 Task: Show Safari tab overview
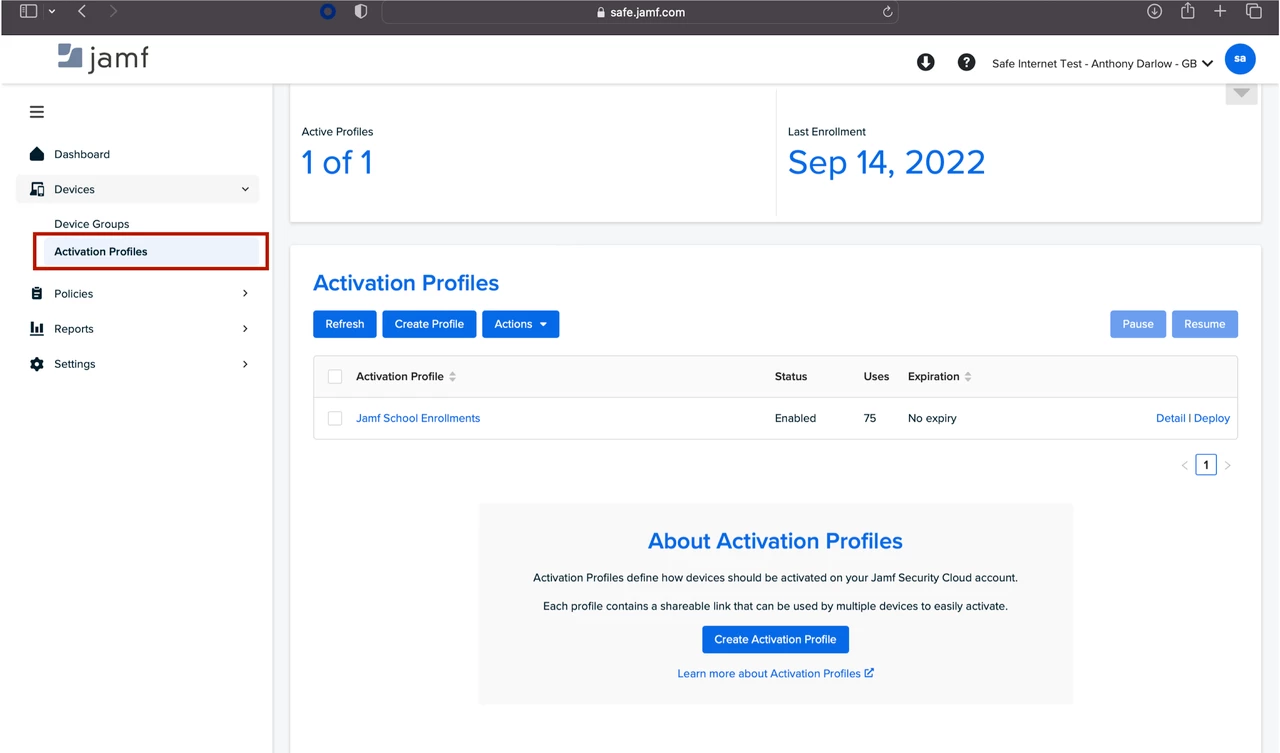1253,11
